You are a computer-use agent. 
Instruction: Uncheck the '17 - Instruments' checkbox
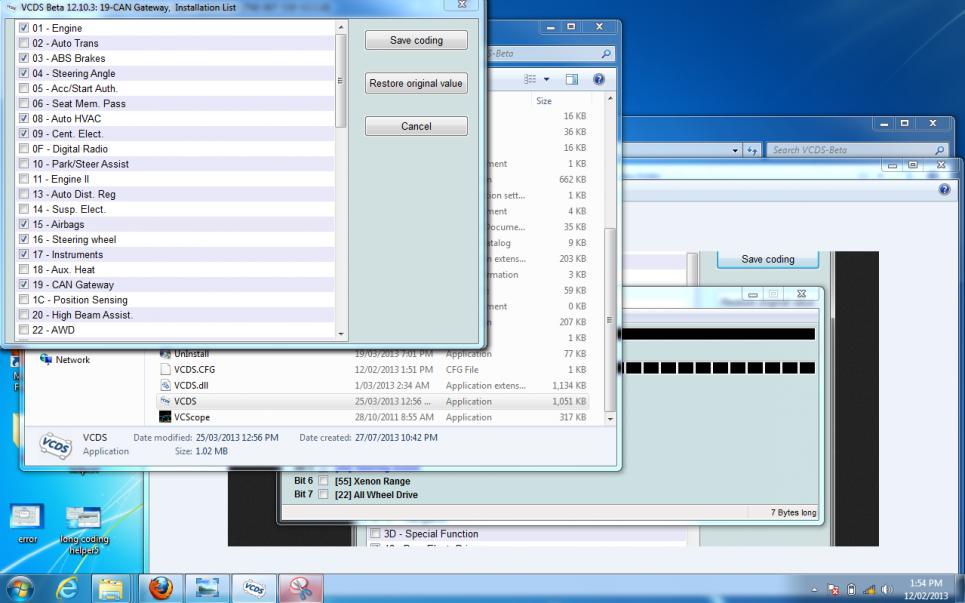point(24,254)
